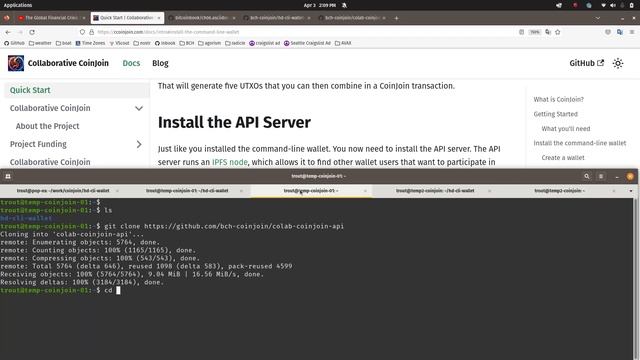Click the notification bell icon in panel
This screenshot has width=640, height=360.
[x=344, y=5]
